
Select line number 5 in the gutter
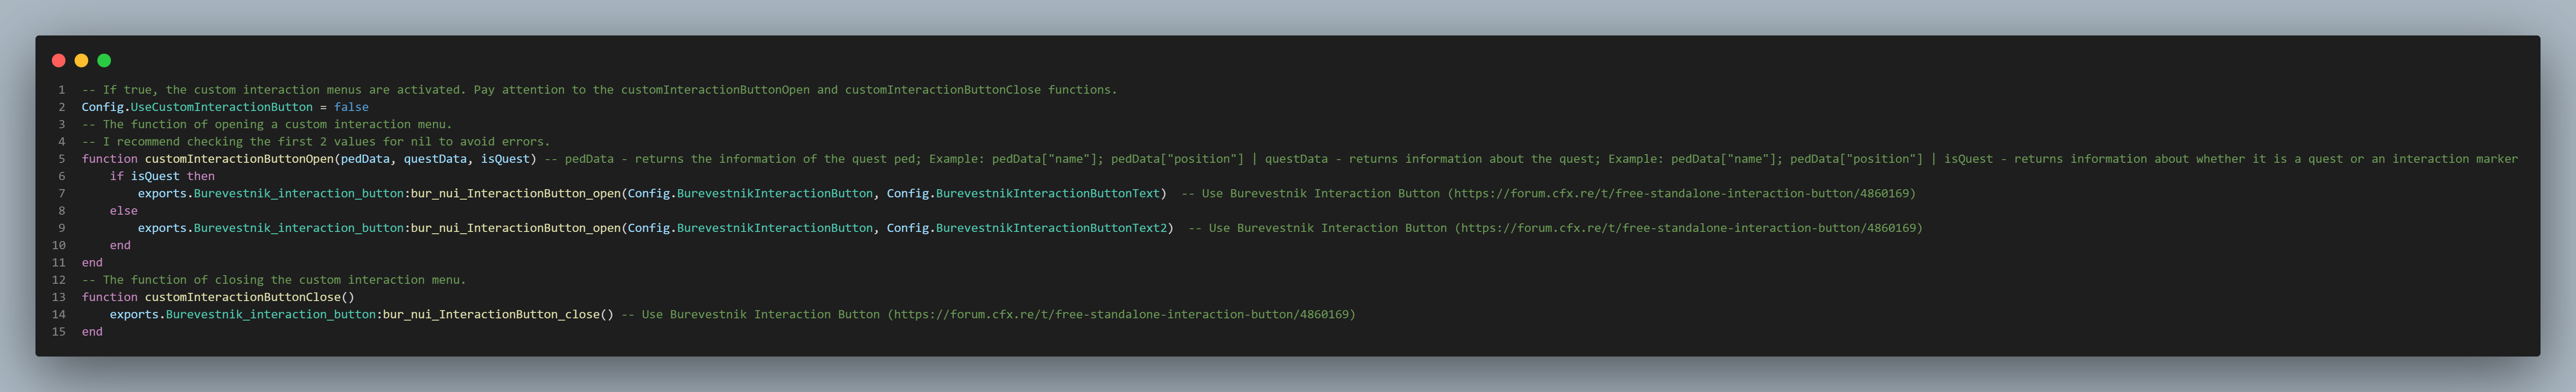[62, 159]
